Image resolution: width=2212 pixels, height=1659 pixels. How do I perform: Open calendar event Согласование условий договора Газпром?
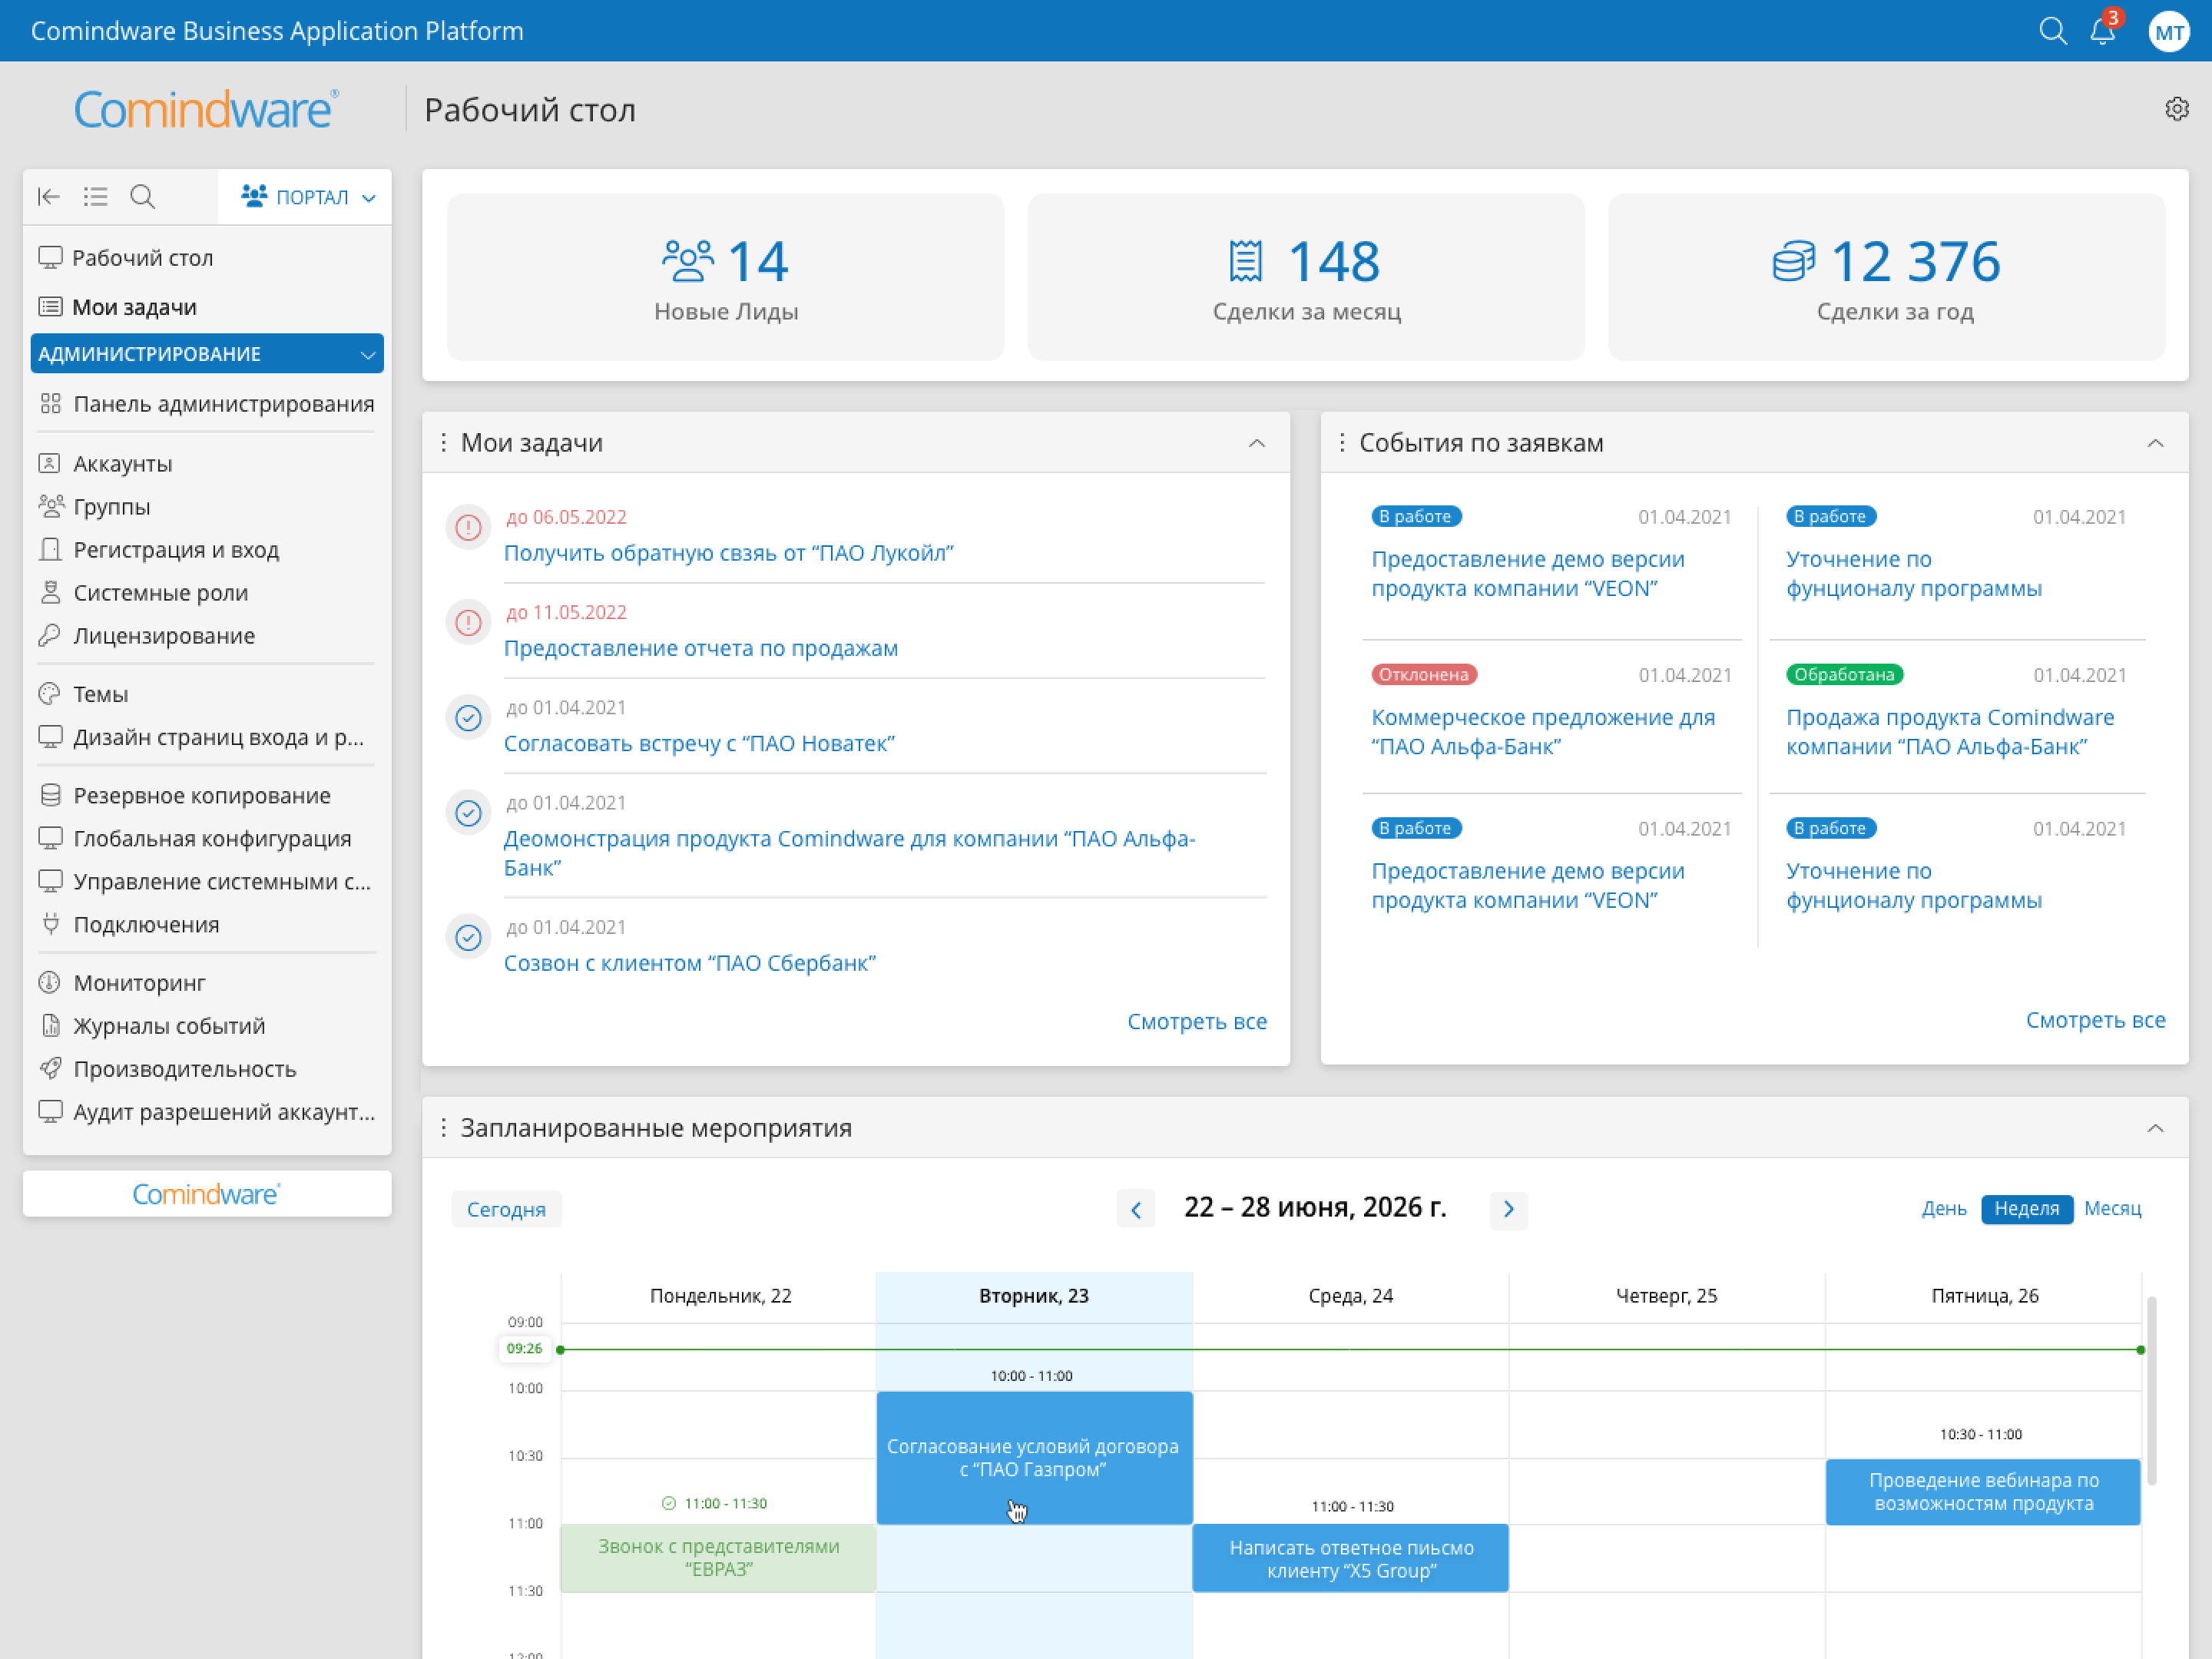(x=1034, y=1457)
